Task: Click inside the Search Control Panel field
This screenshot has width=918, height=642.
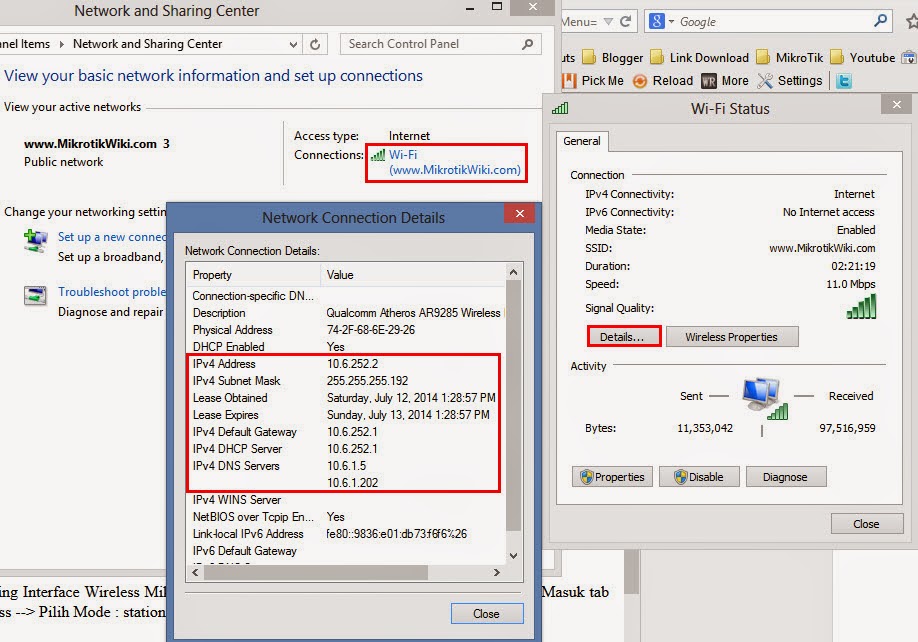Action: tap(430, 44)
